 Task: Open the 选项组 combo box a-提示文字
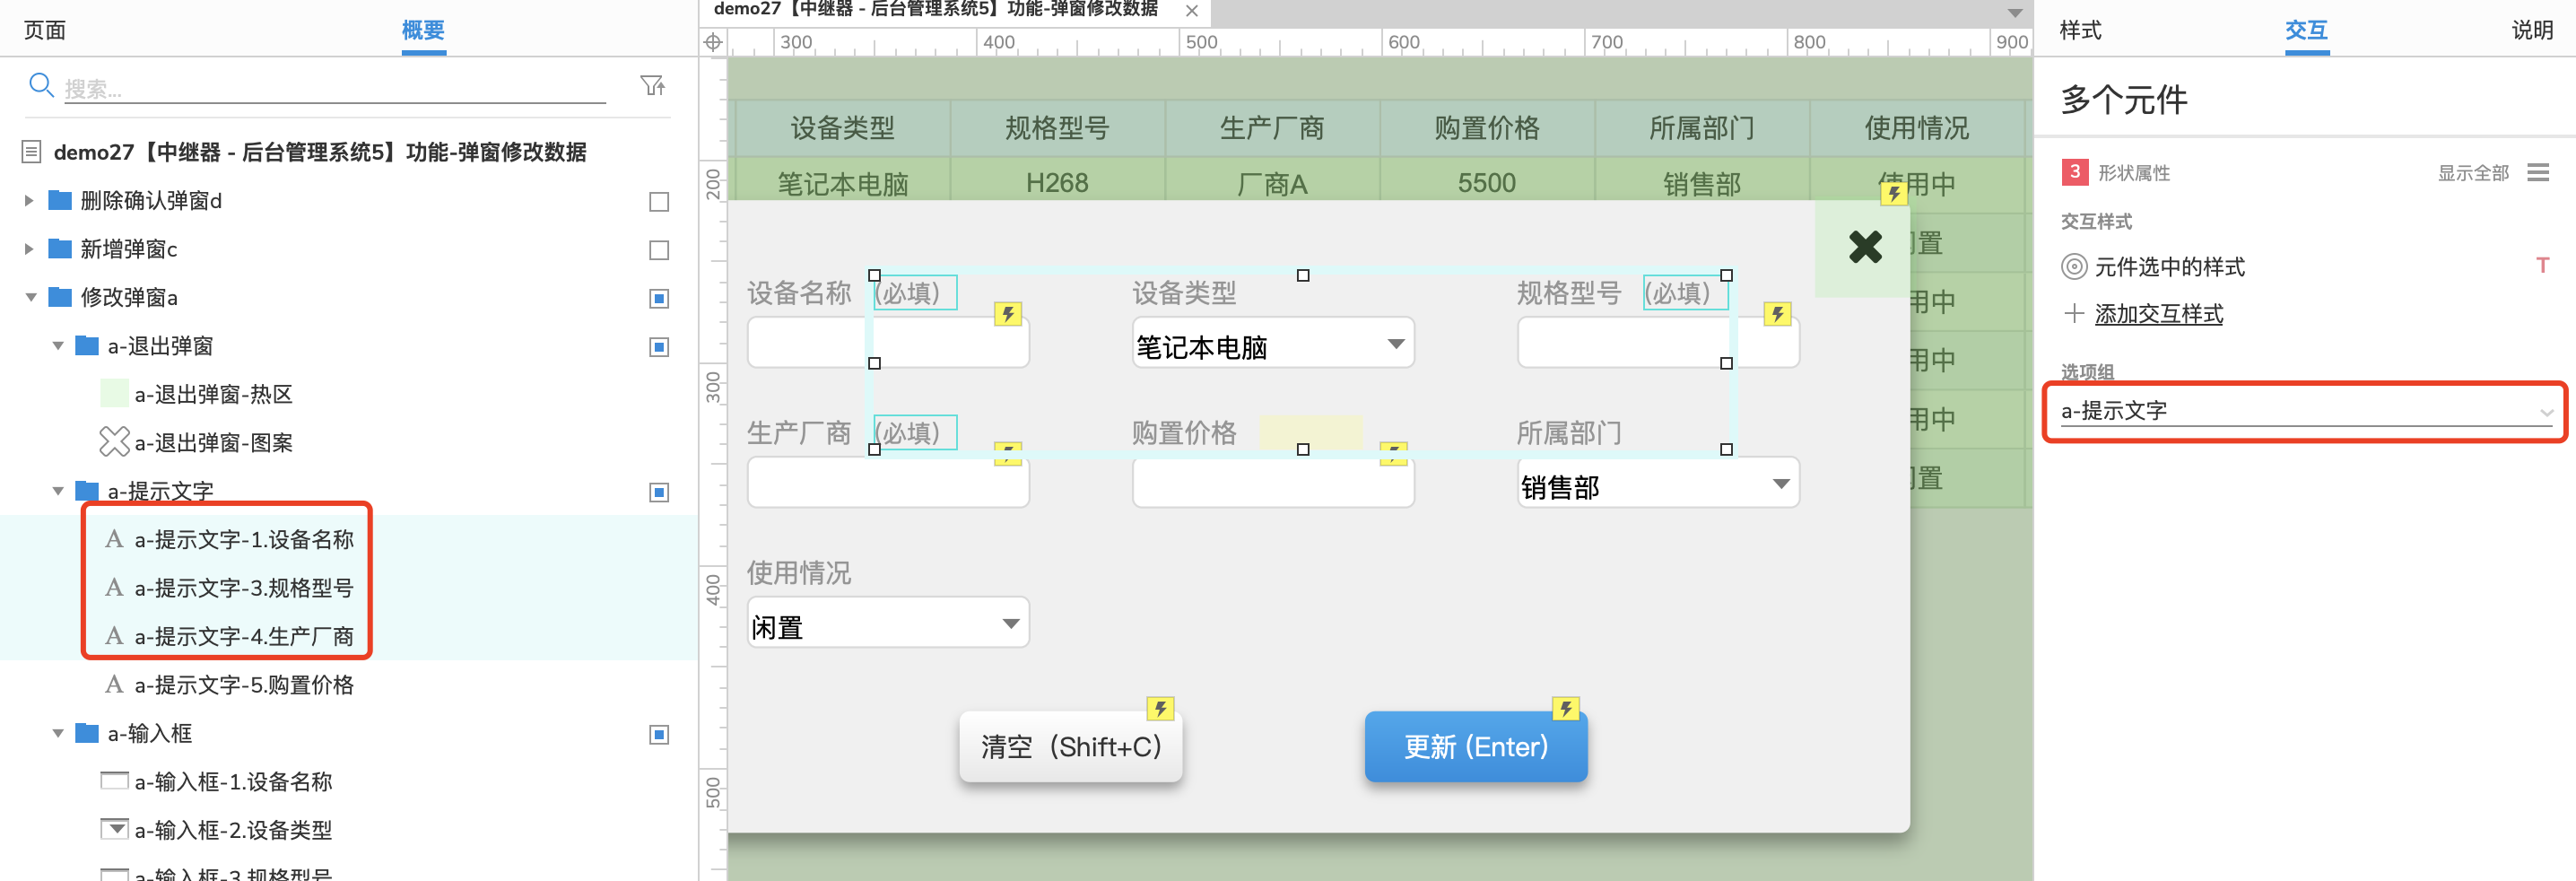pos(2305,411)
